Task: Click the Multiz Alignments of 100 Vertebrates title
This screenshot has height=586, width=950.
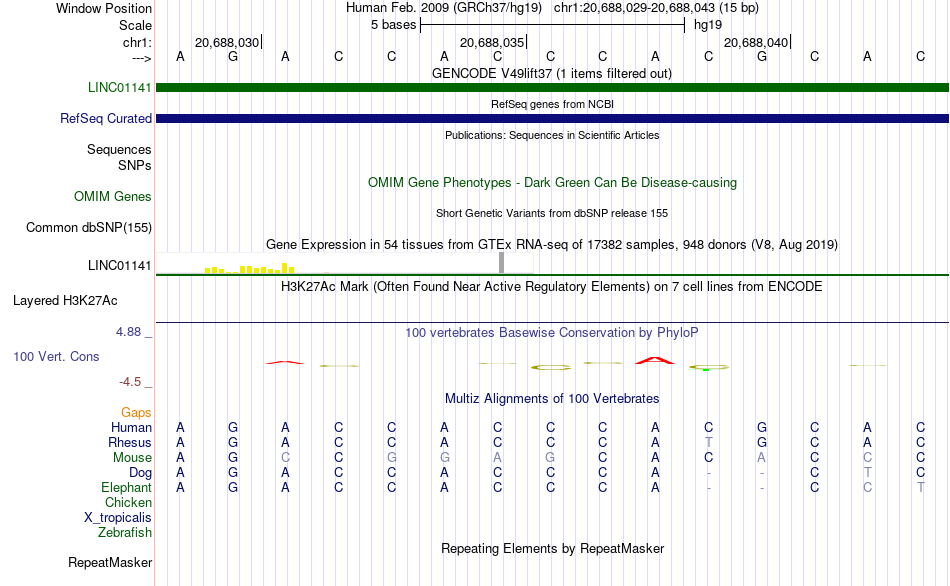Action: click(x=552, y=398)
